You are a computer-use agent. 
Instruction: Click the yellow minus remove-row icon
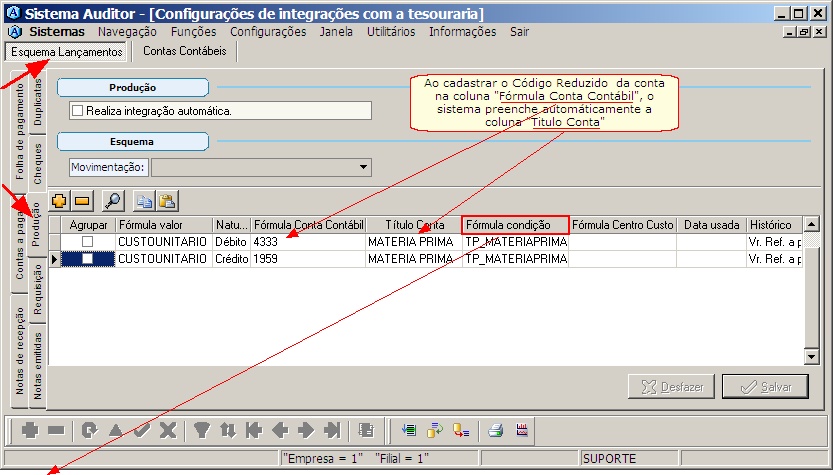coord(82,201)
